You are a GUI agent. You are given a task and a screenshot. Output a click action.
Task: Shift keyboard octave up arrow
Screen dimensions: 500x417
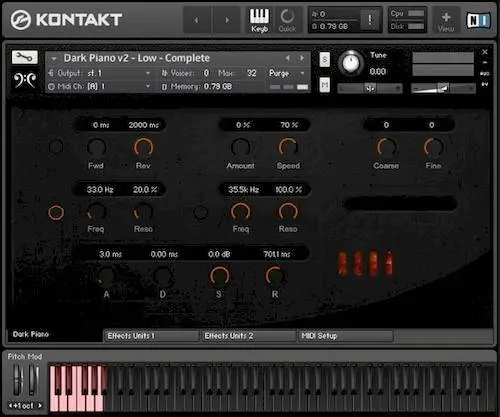40,406
